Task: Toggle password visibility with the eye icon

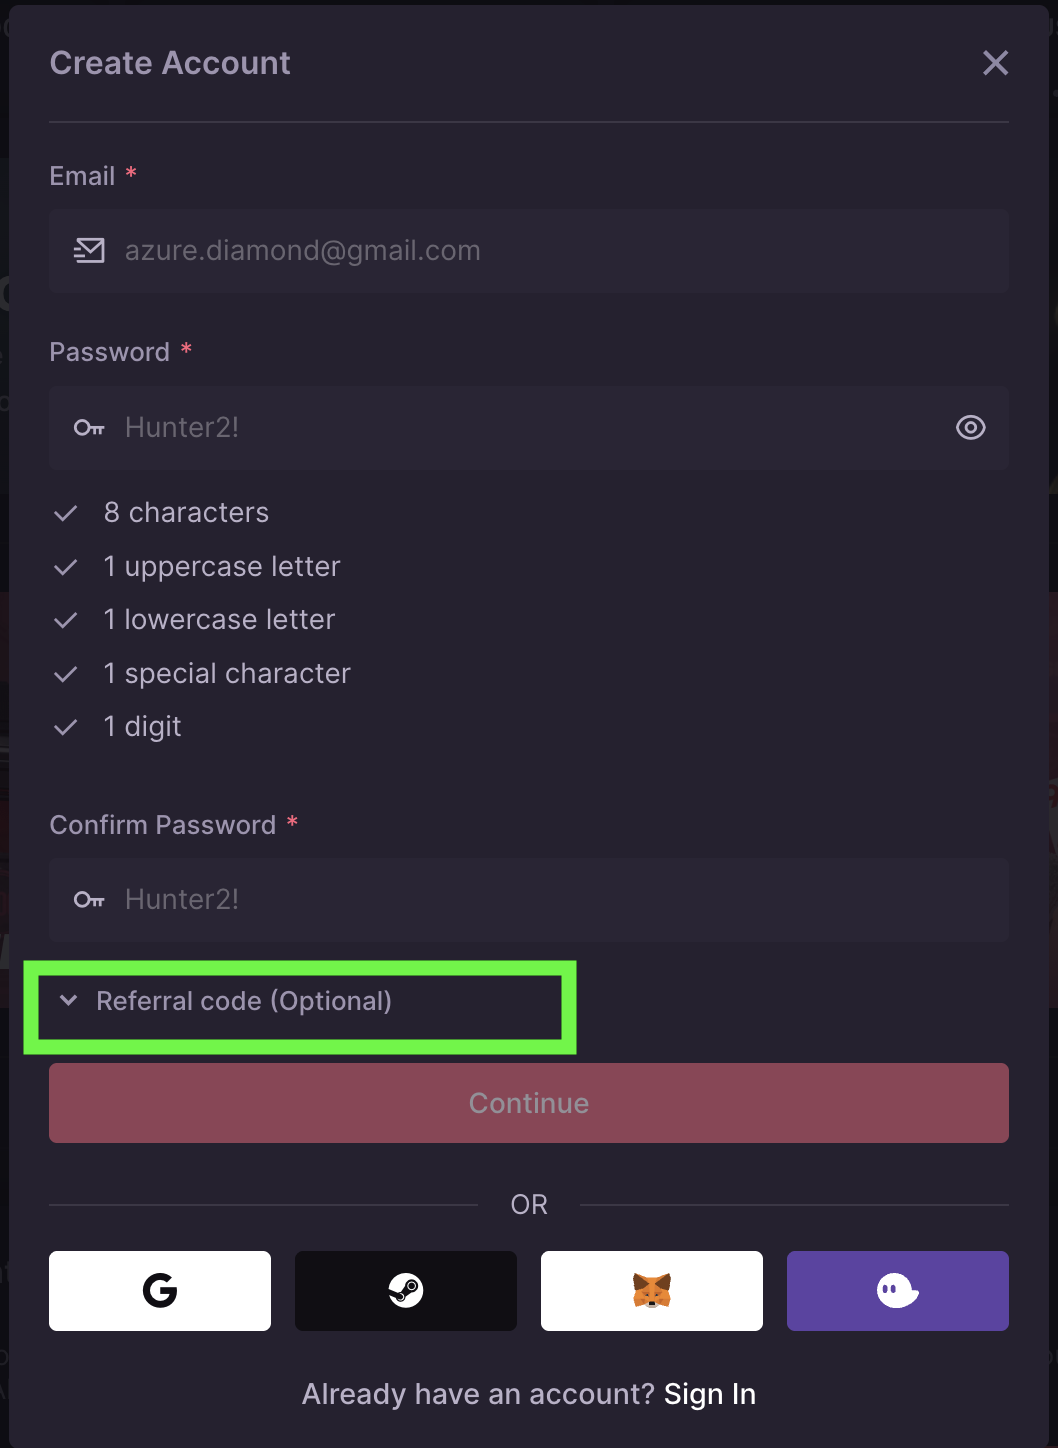Action: 970,427
